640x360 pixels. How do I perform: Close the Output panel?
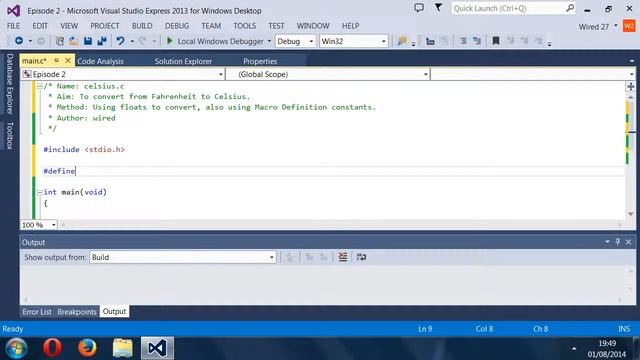pyautogui.click(x=629, y=242)
